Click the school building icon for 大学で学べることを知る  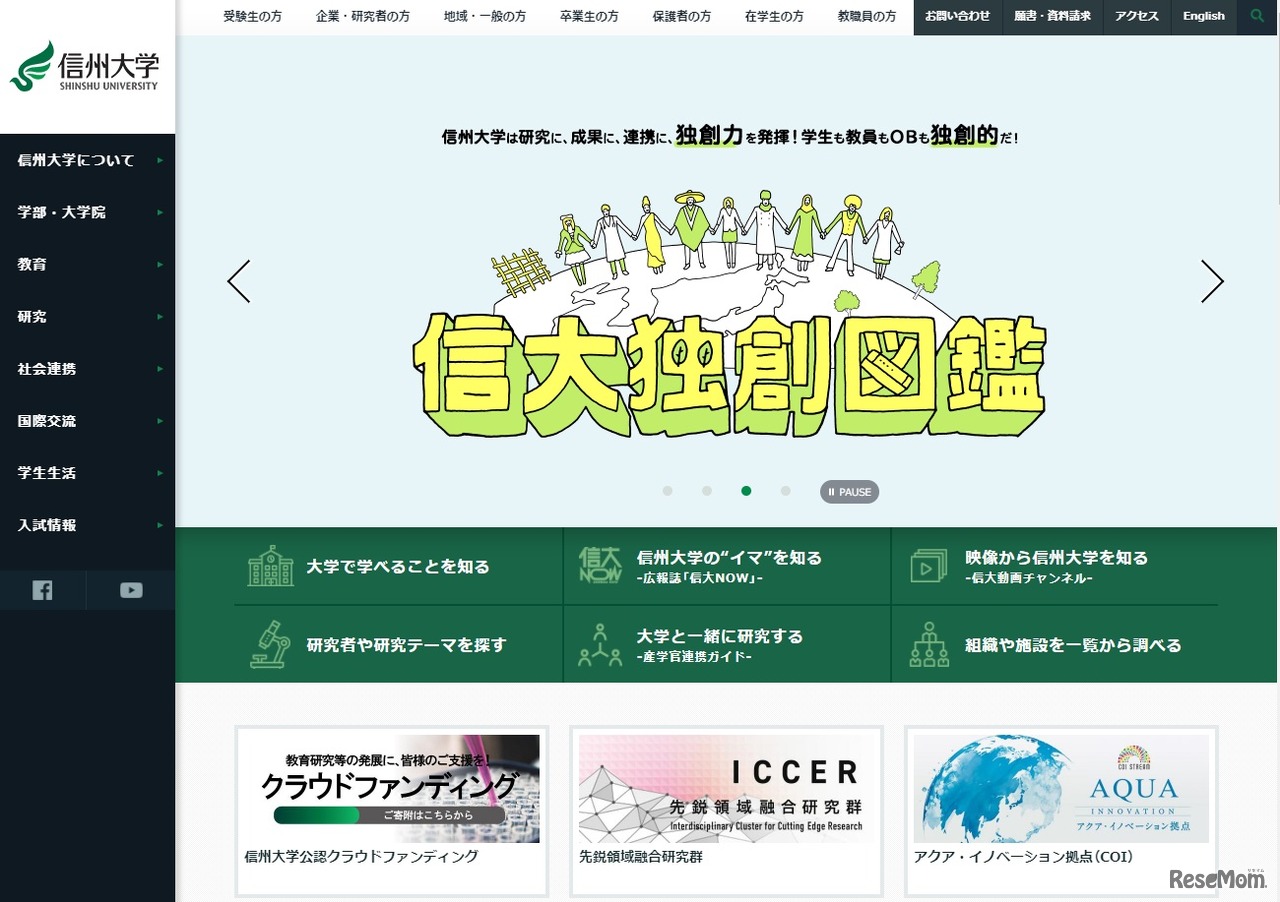tap(270, 565)
